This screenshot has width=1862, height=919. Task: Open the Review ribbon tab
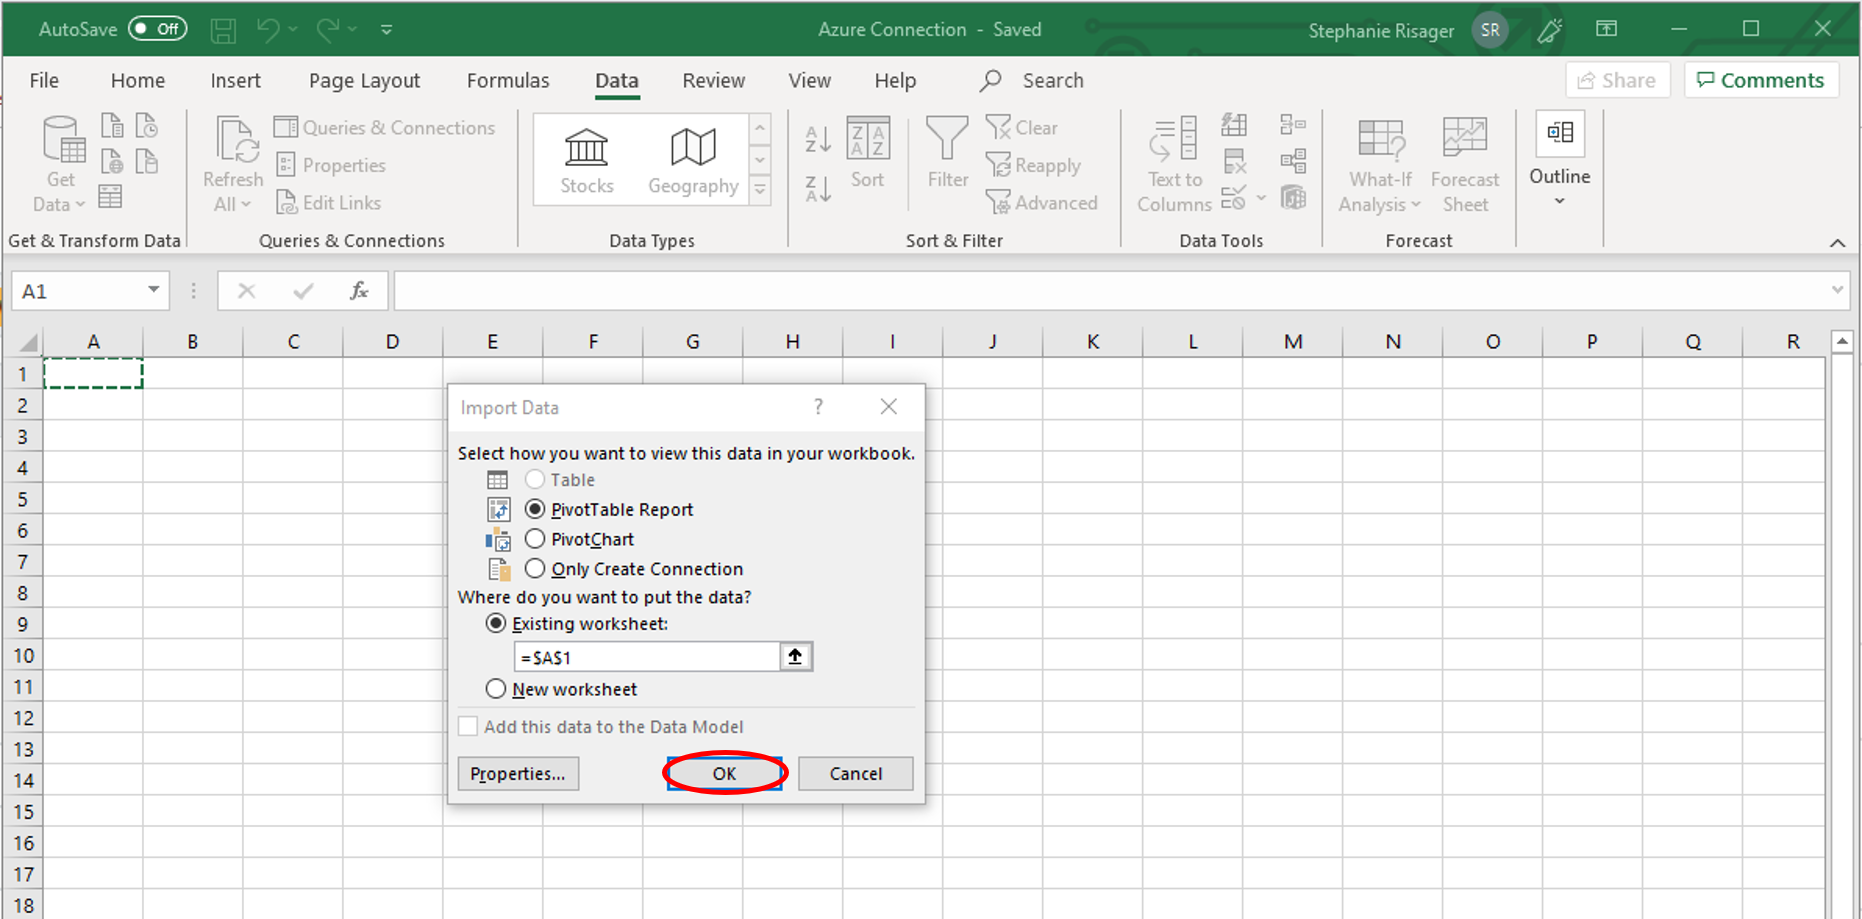713,80
